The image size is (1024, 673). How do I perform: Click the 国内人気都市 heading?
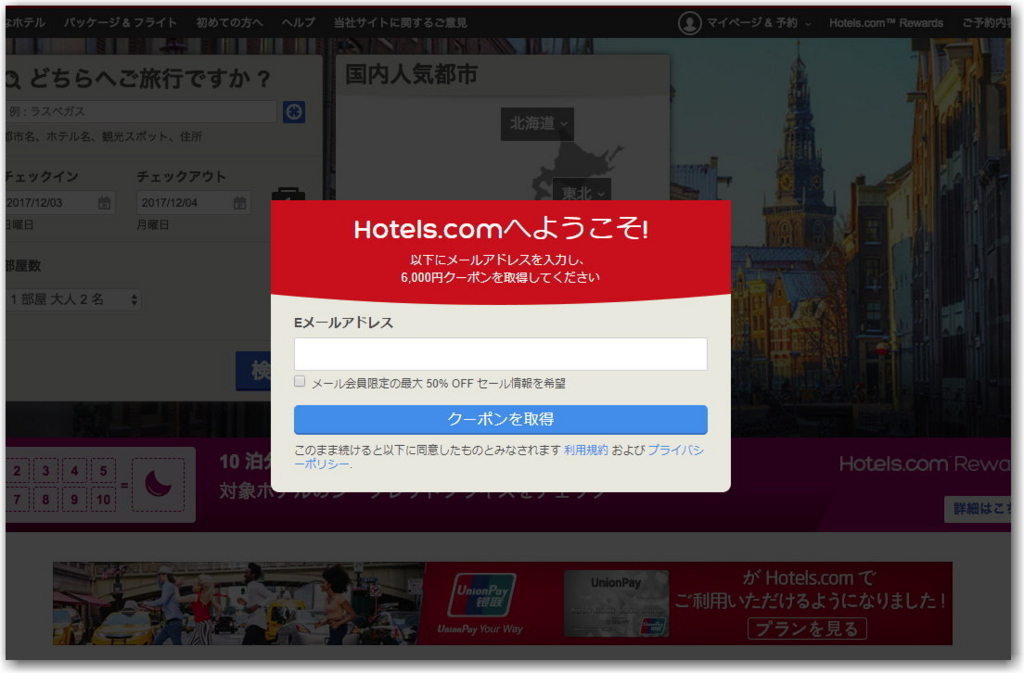pos(411,74)
